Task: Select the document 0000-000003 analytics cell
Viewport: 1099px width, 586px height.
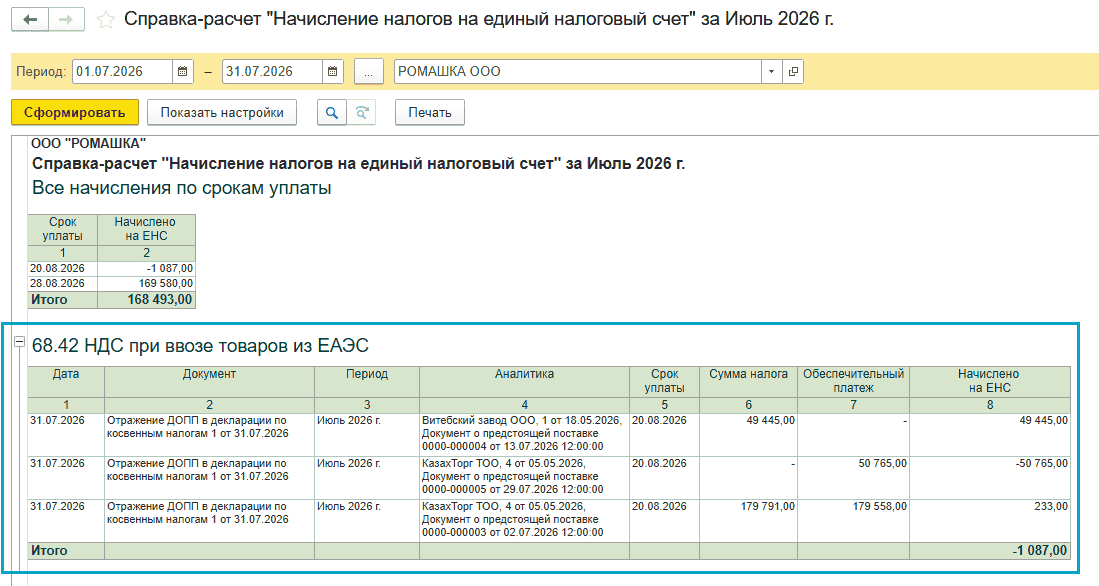Action: (x=524, y=521)
